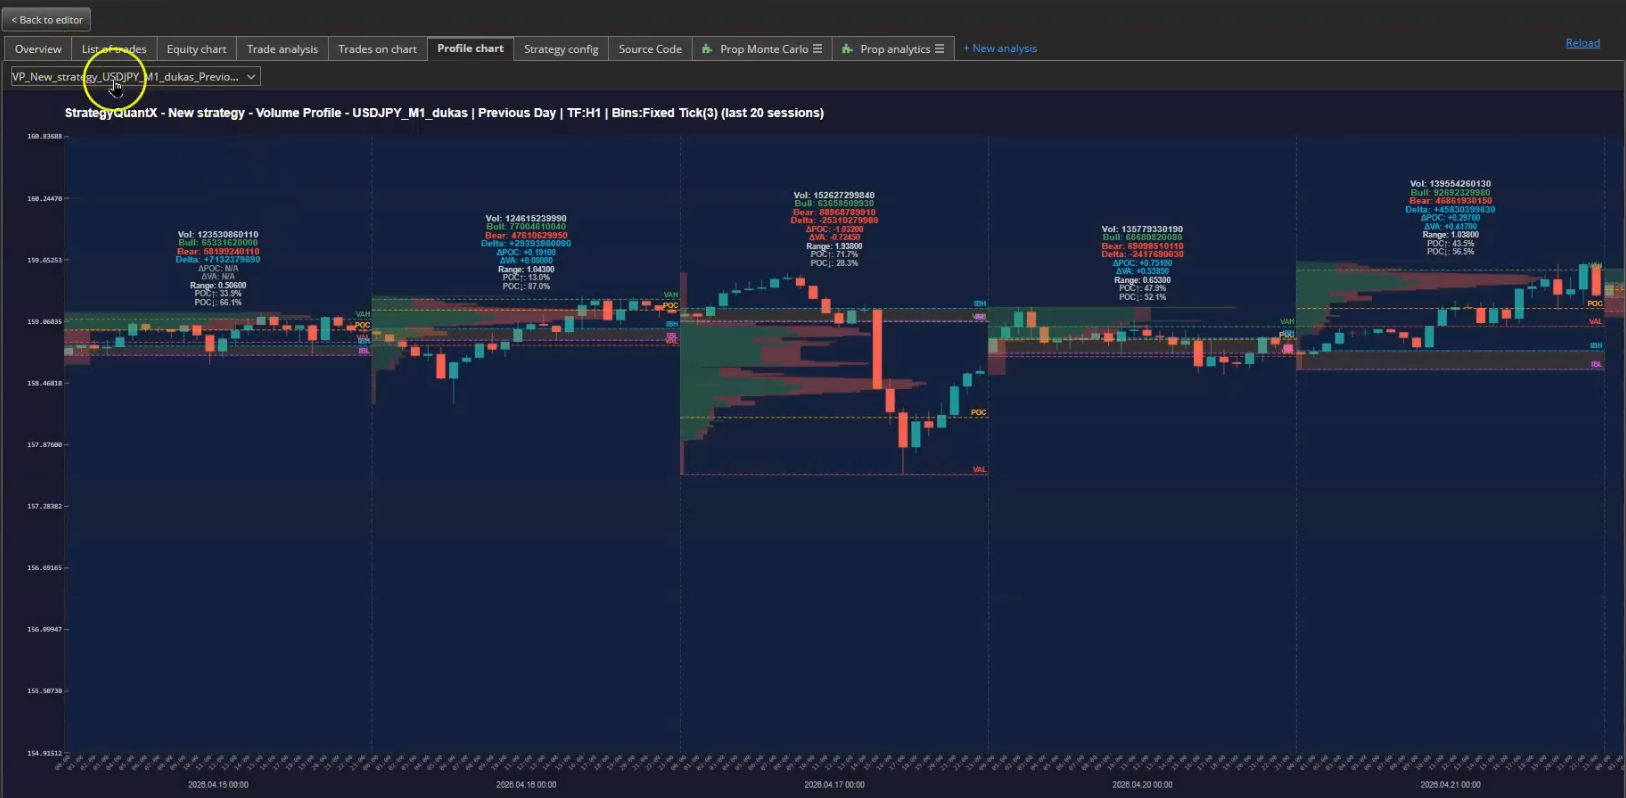The width and height of the screenshot is (1626, 798).
Task: Click the POC label on the 04.17 session
Action: tap(978, 412)
